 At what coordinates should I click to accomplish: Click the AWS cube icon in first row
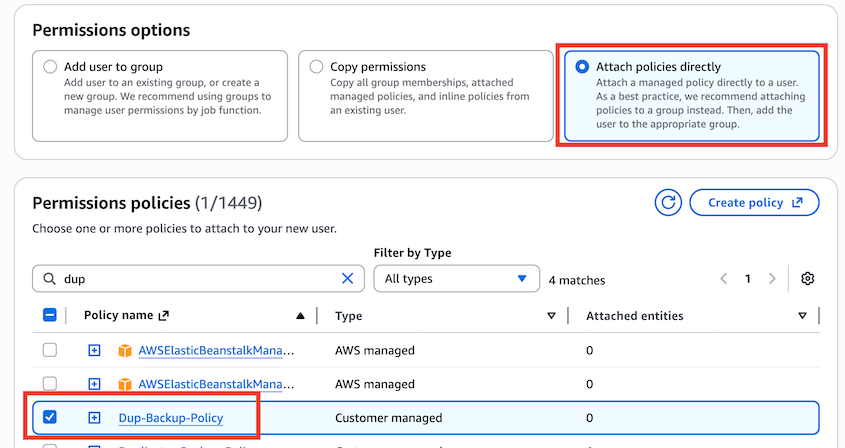125,351
